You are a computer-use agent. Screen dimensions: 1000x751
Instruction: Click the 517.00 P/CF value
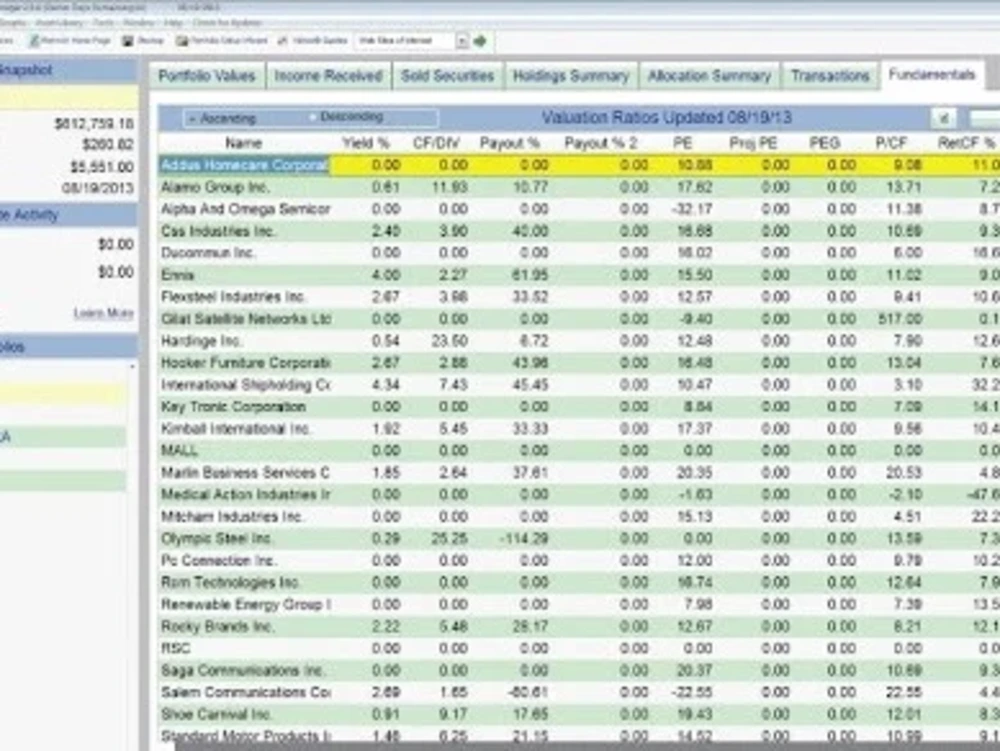900,319
